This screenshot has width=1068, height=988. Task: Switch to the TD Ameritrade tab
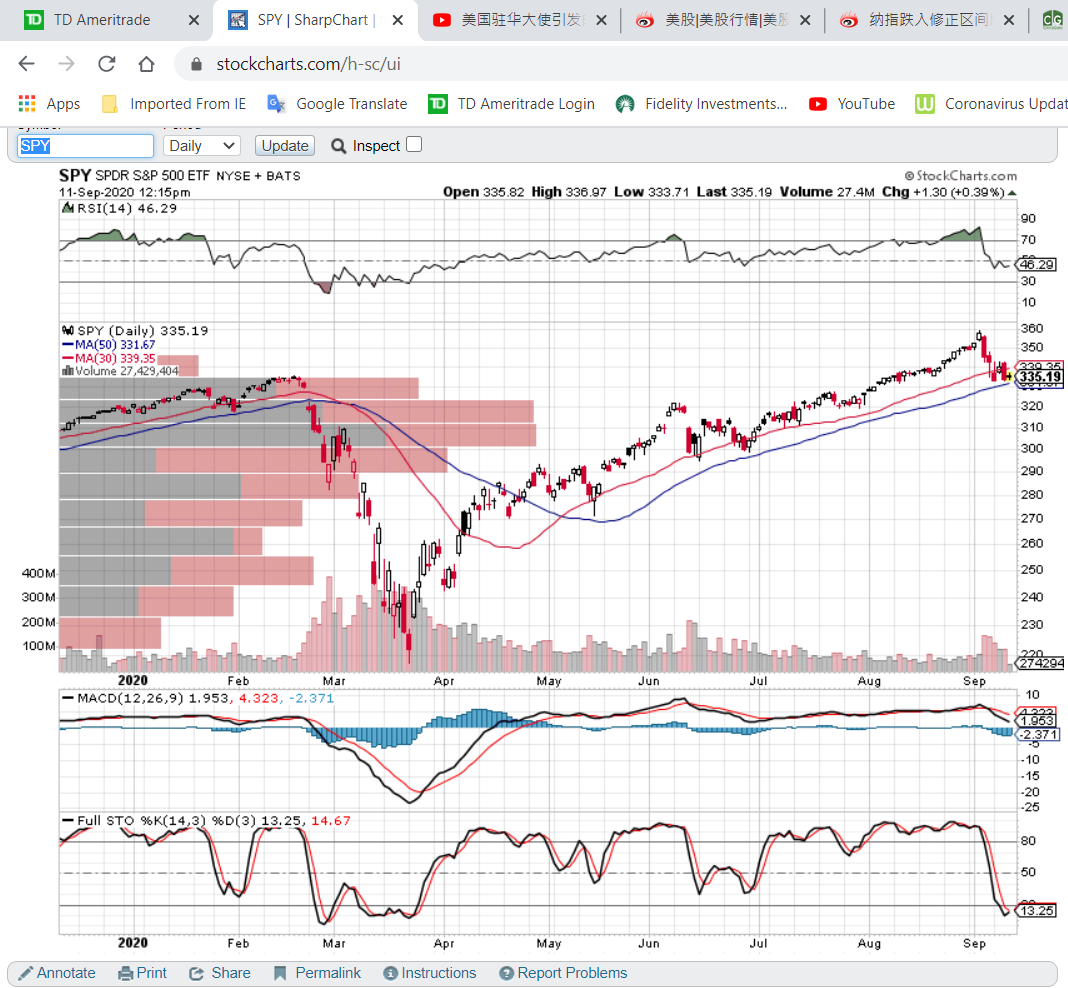[102, 20]
